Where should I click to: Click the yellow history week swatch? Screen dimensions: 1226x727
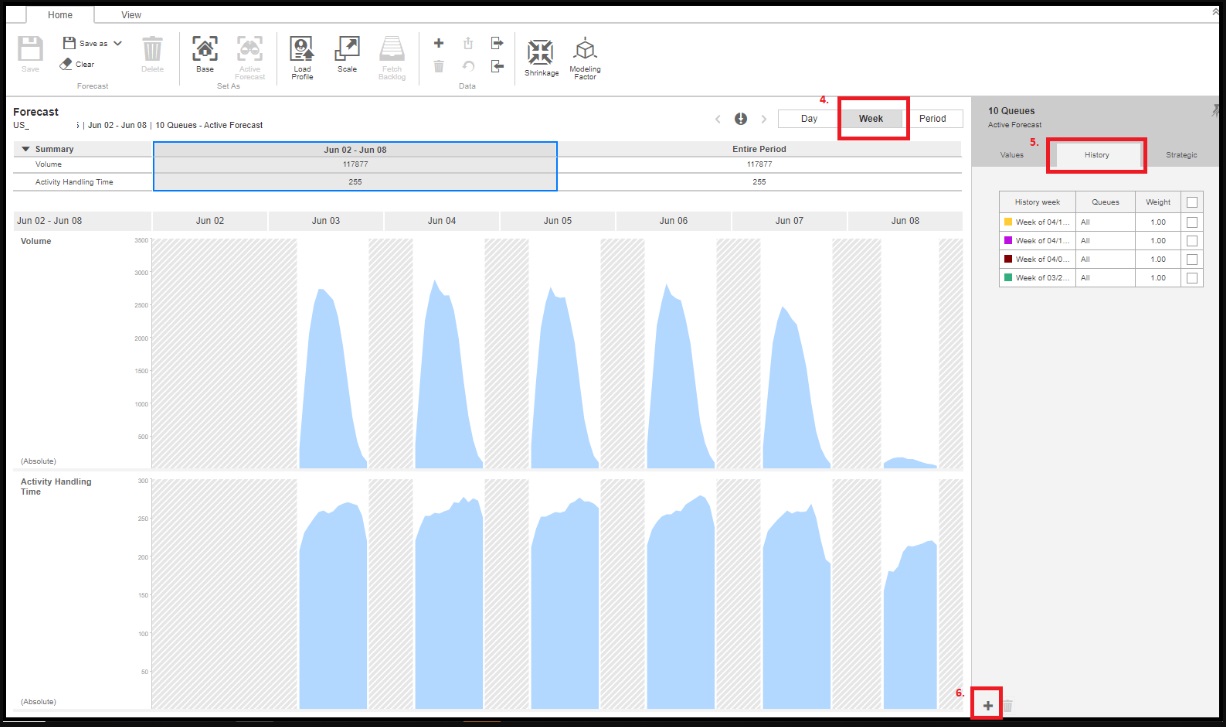pos(1008,222)
